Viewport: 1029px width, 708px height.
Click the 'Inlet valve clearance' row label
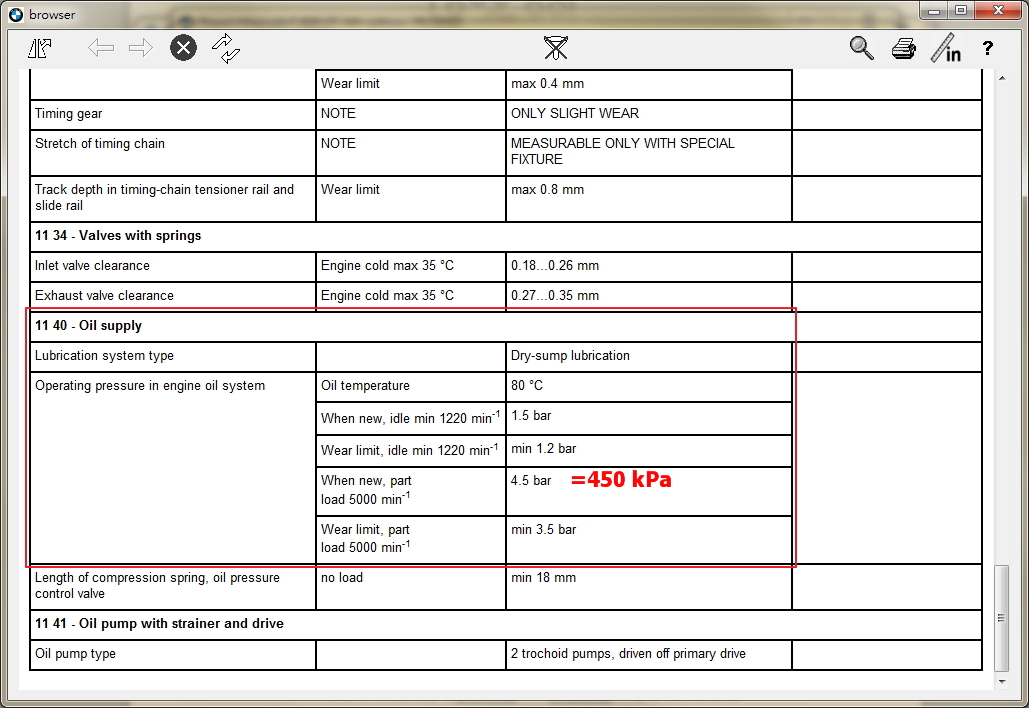[x=92, y=266]
